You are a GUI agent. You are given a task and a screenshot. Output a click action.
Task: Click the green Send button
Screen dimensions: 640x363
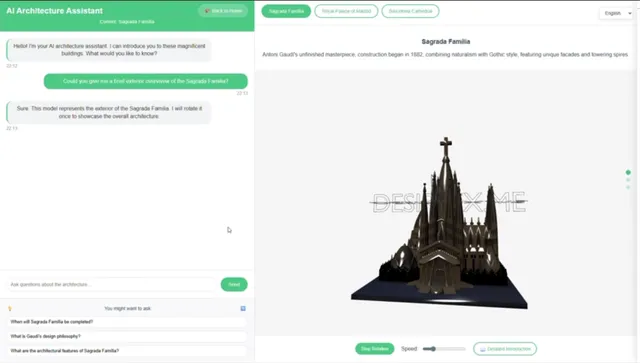coord(234,284)
